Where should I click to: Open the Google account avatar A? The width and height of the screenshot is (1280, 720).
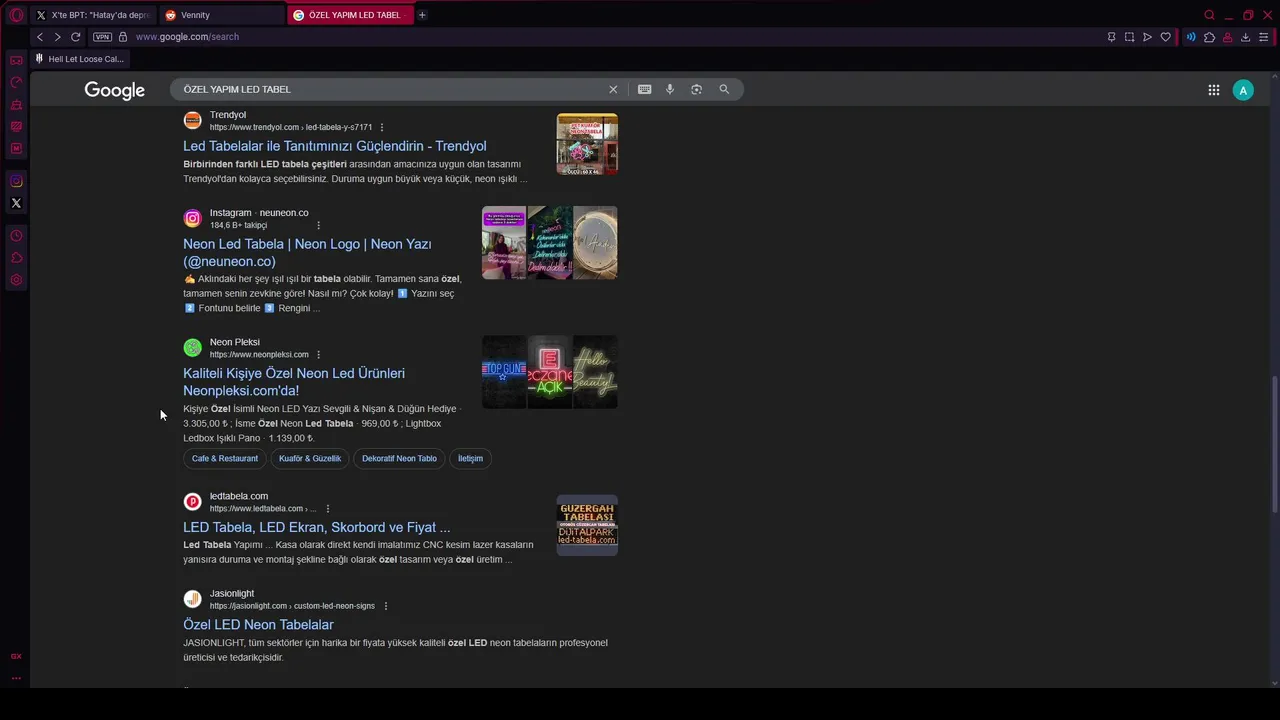[1243, 90]
